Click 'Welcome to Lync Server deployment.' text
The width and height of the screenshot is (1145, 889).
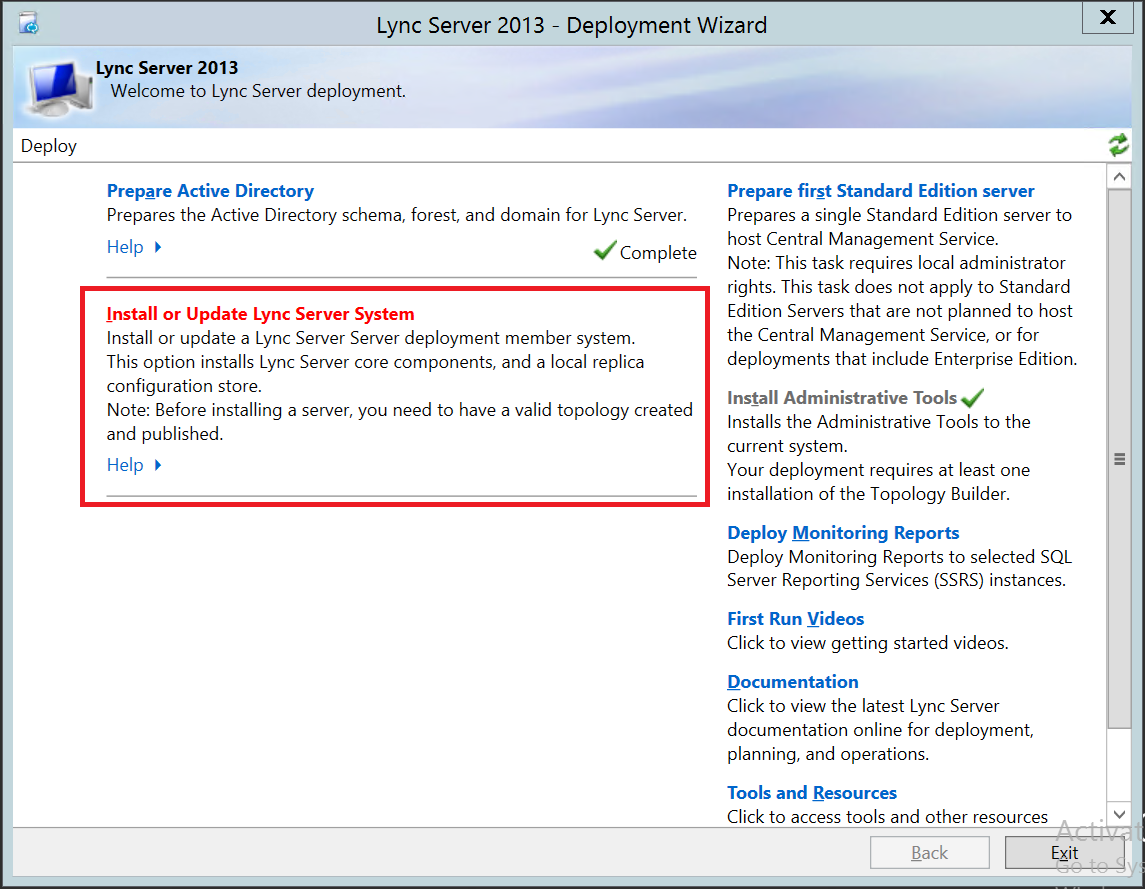click(259, 91)
